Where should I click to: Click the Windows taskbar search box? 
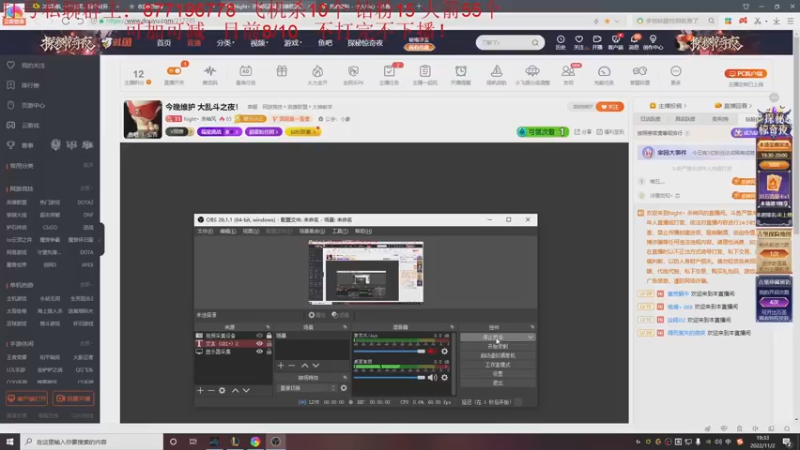click(x=91, y=442)
